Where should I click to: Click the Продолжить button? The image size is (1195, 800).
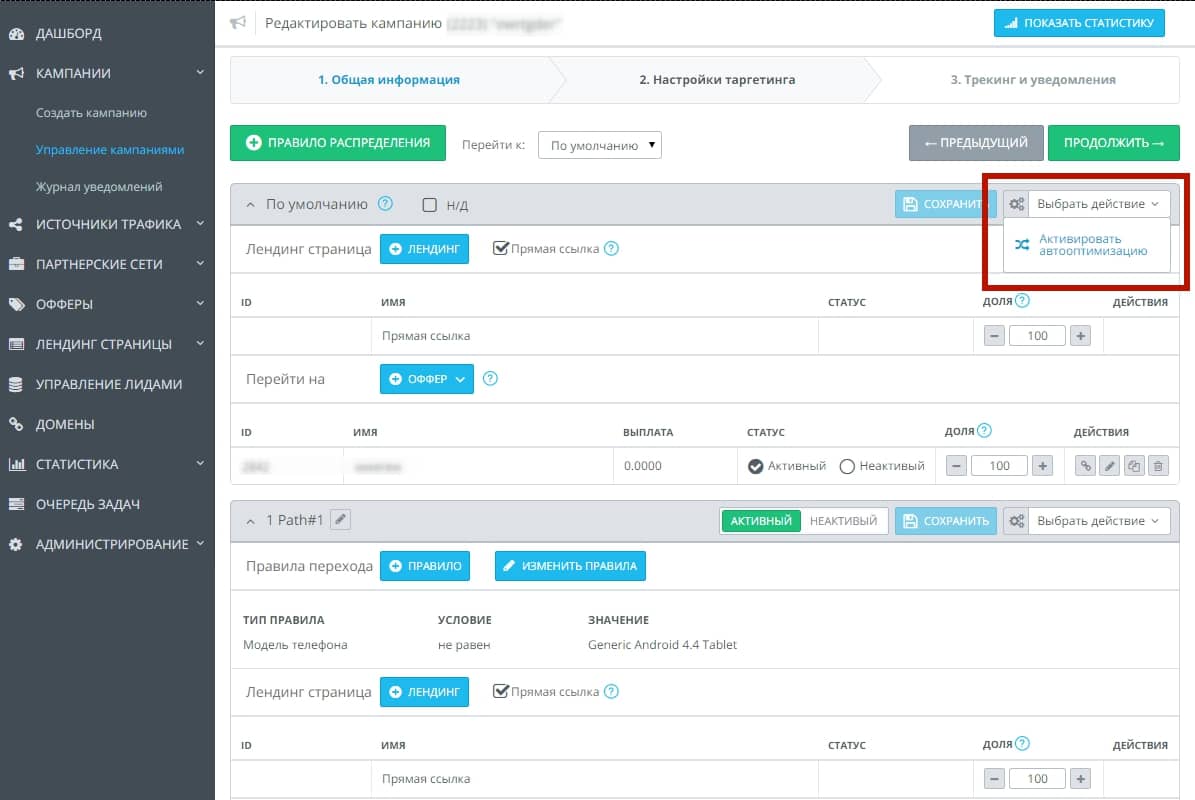pos(1113,142)
